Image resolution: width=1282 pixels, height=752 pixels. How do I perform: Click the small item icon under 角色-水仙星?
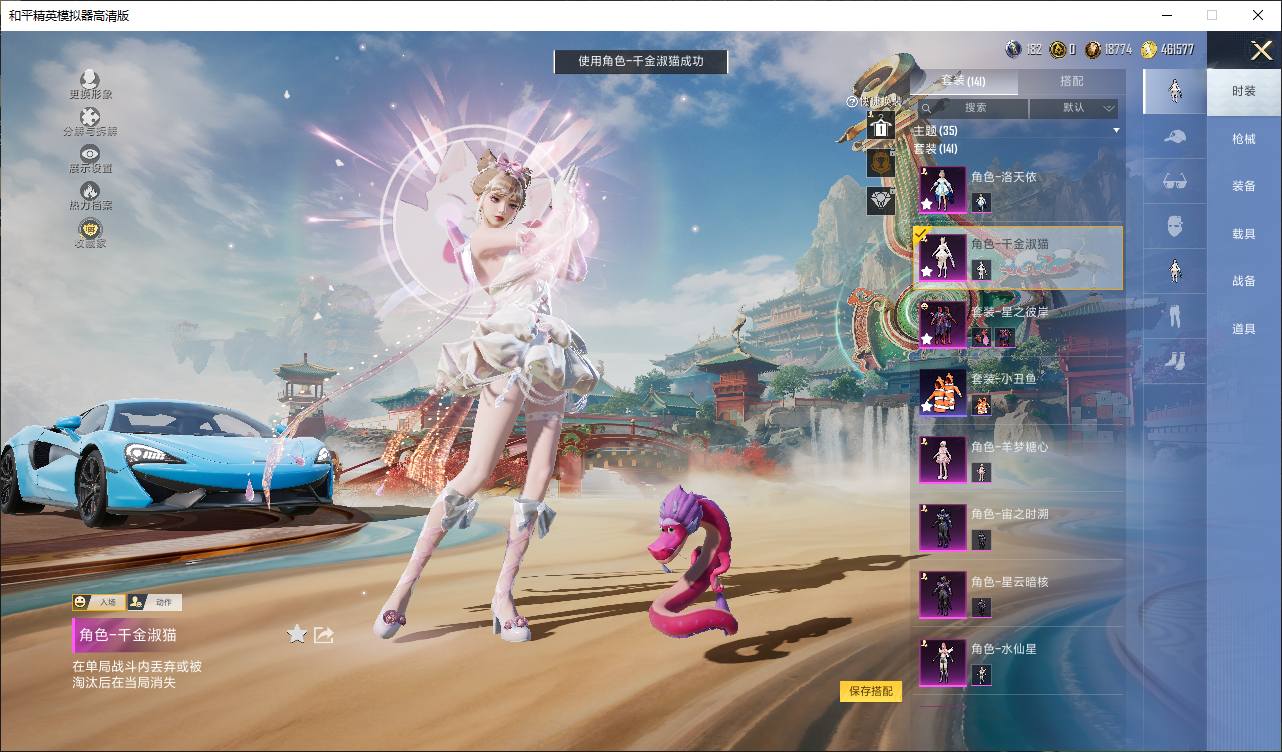[981, 674]
